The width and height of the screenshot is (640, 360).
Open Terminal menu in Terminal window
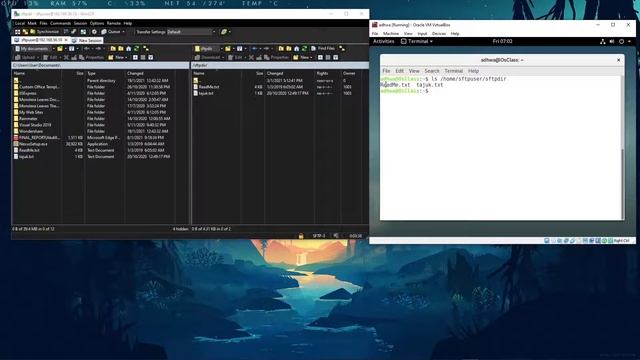pyautogui.click(x=453, y=71)
